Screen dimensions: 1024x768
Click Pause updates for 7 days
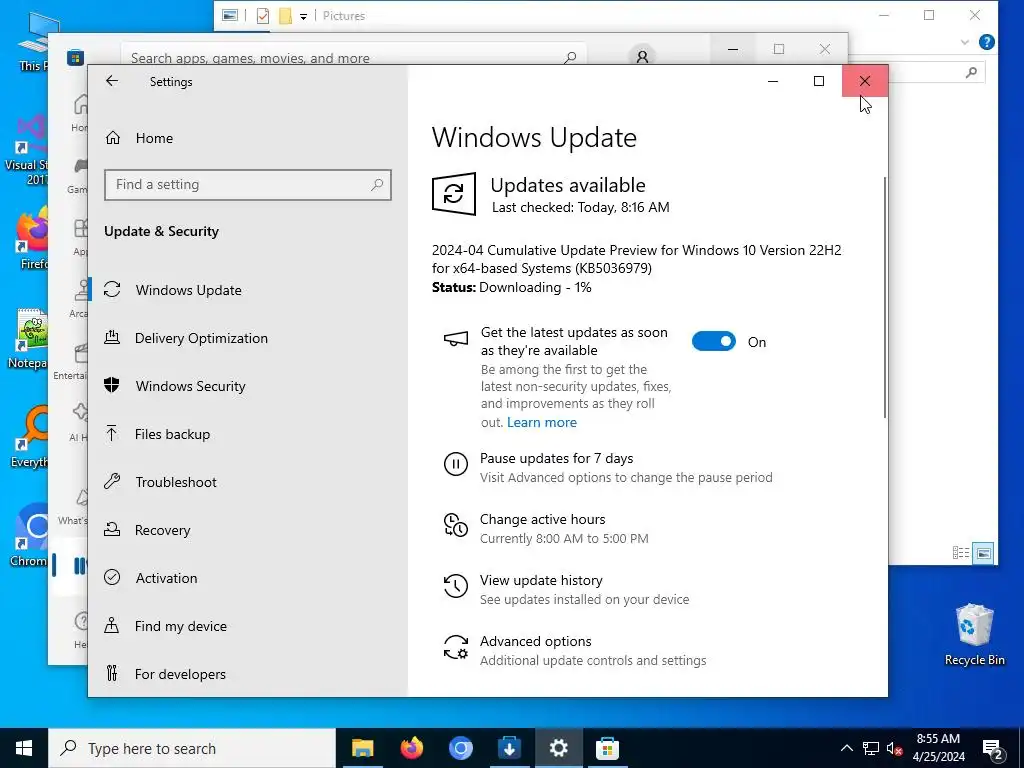pyautogui.click(x=556, y=458)
